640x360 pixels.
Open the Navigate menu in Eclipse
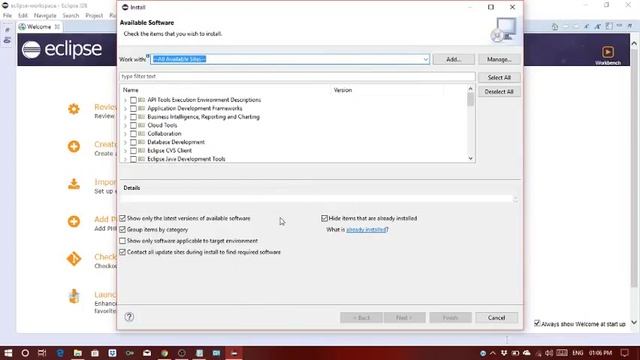pyautogui.click(x=45, y=16)
